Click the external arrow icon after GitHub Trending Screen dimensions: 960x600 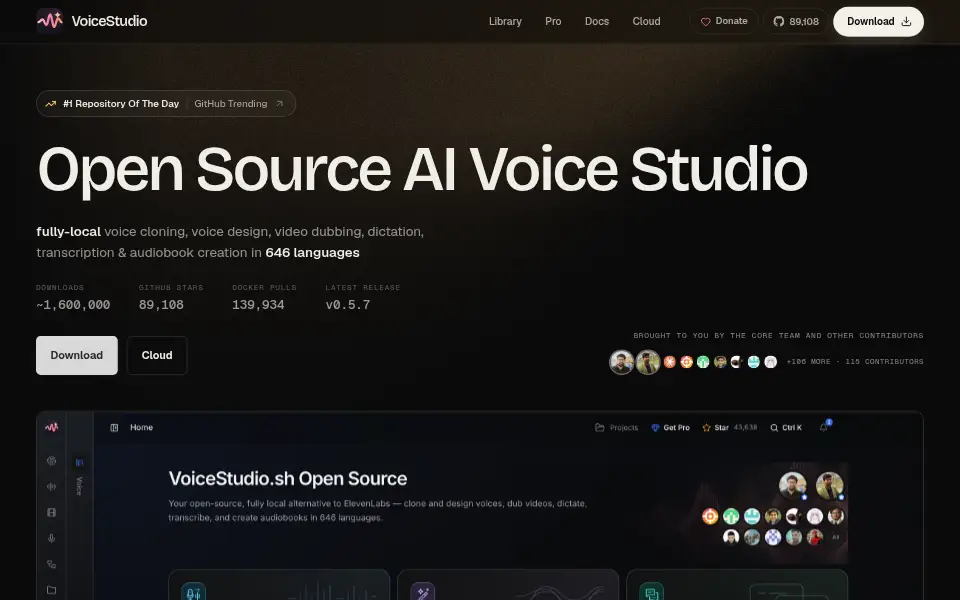click(280, 103)
